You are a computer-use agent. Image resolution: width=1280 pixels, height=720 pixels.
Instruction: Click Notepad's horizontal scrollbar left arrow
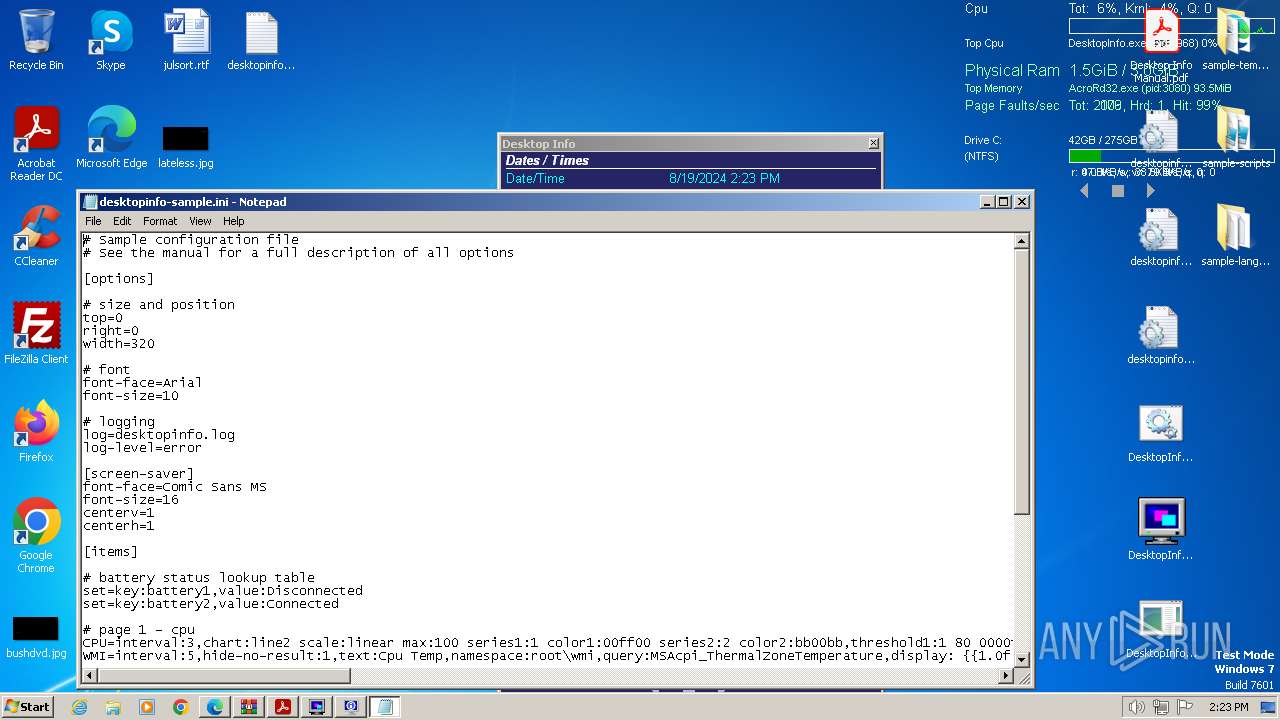90,676
